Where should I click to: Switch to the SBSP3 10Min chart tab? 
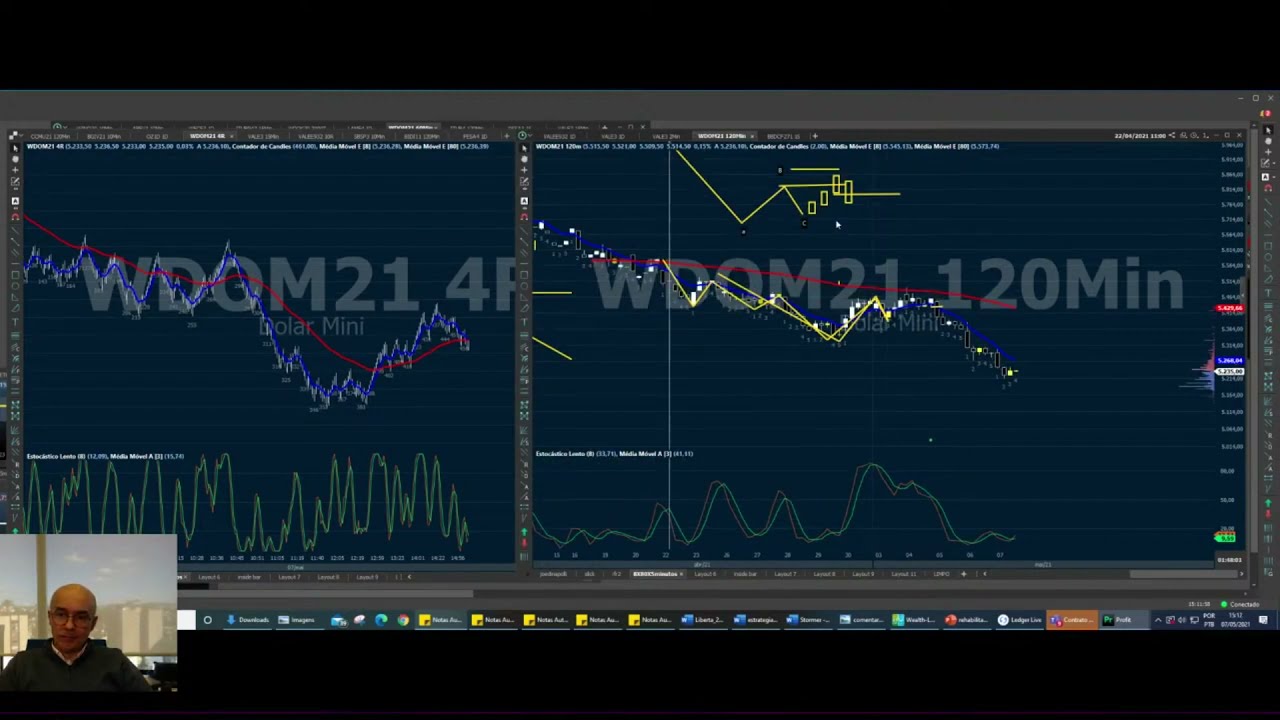369,136
